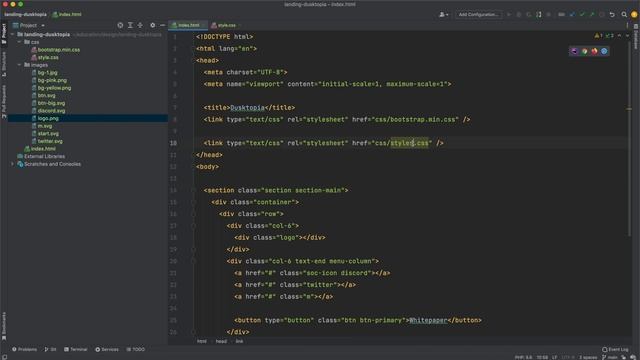640x360 pixels.
Task: Open the Database tool window strip
Action: (636, 36)
